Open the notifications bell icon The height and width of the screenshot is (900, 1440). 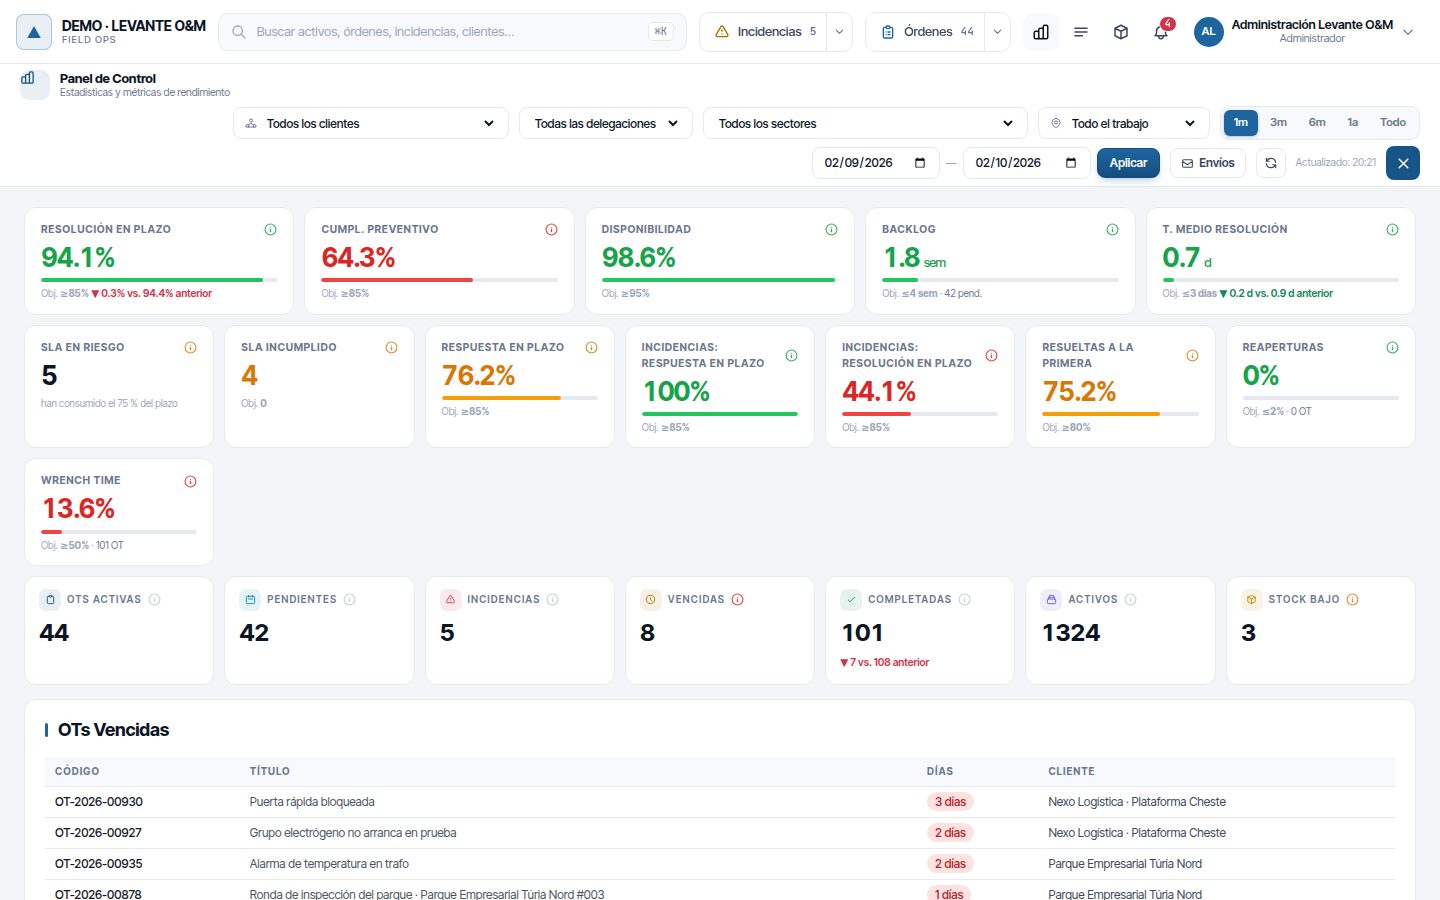click(x=1161, y=32)
